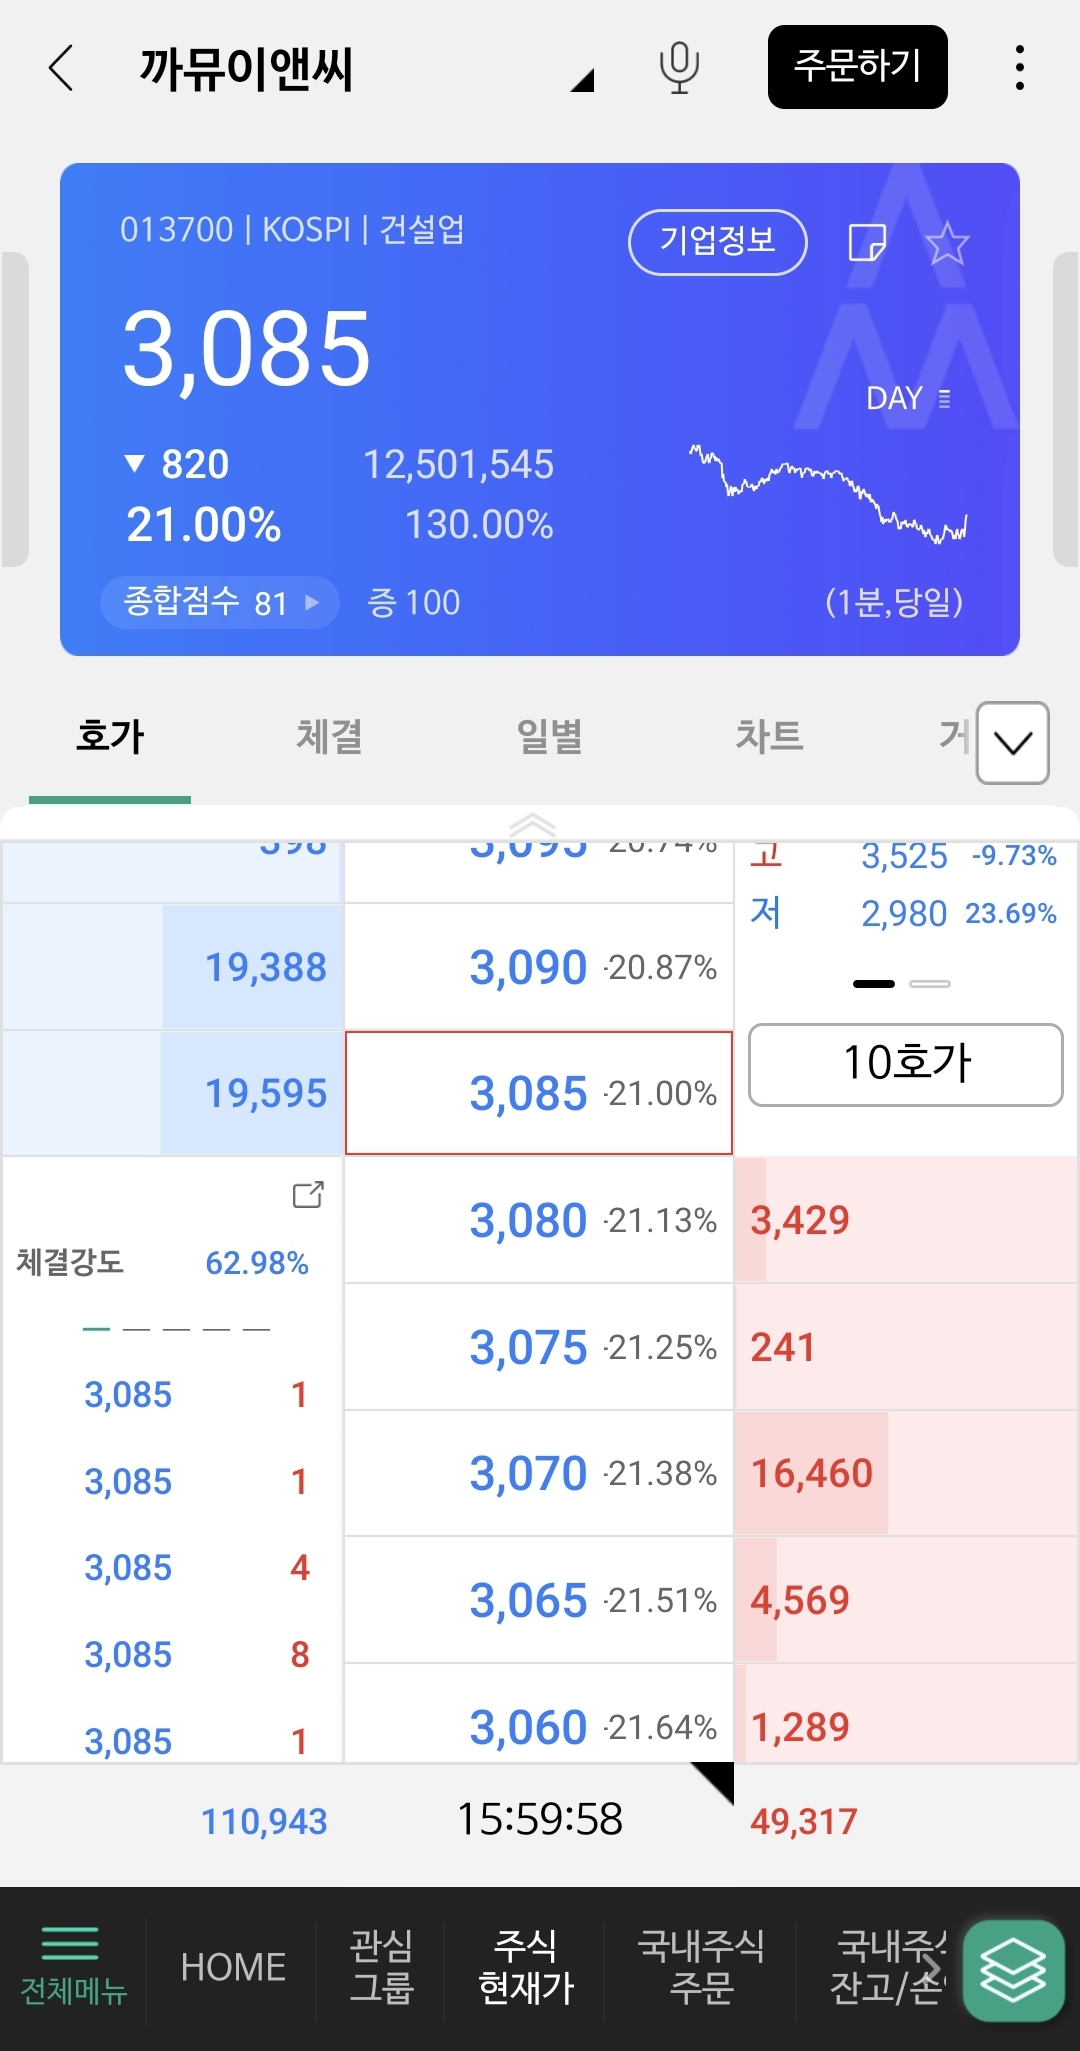The image size is (1080, 2051).
Task: Switch to the 일별 tab
Action: point(549,737)
